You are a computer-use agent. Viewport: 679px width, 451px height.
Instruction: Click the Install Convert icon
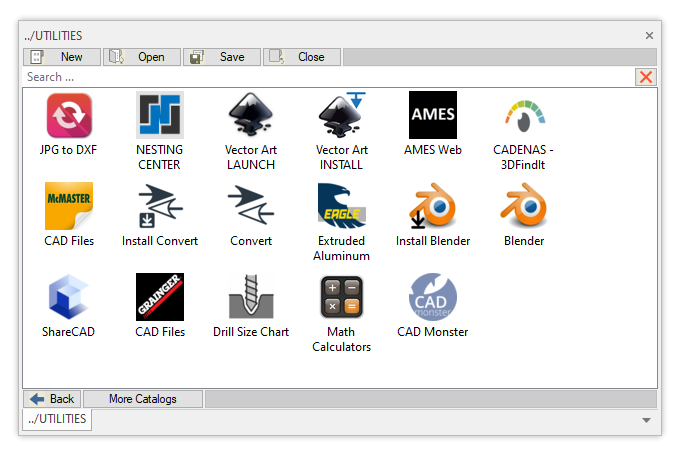click(x=160, y=206)
